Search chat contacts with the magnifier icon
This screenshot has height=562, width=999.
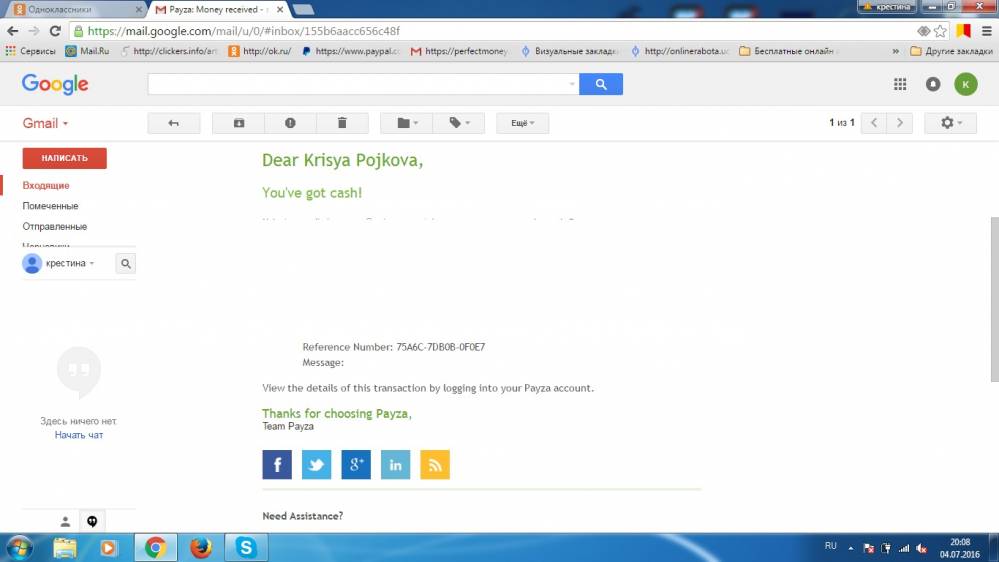(x=126, y=263)
